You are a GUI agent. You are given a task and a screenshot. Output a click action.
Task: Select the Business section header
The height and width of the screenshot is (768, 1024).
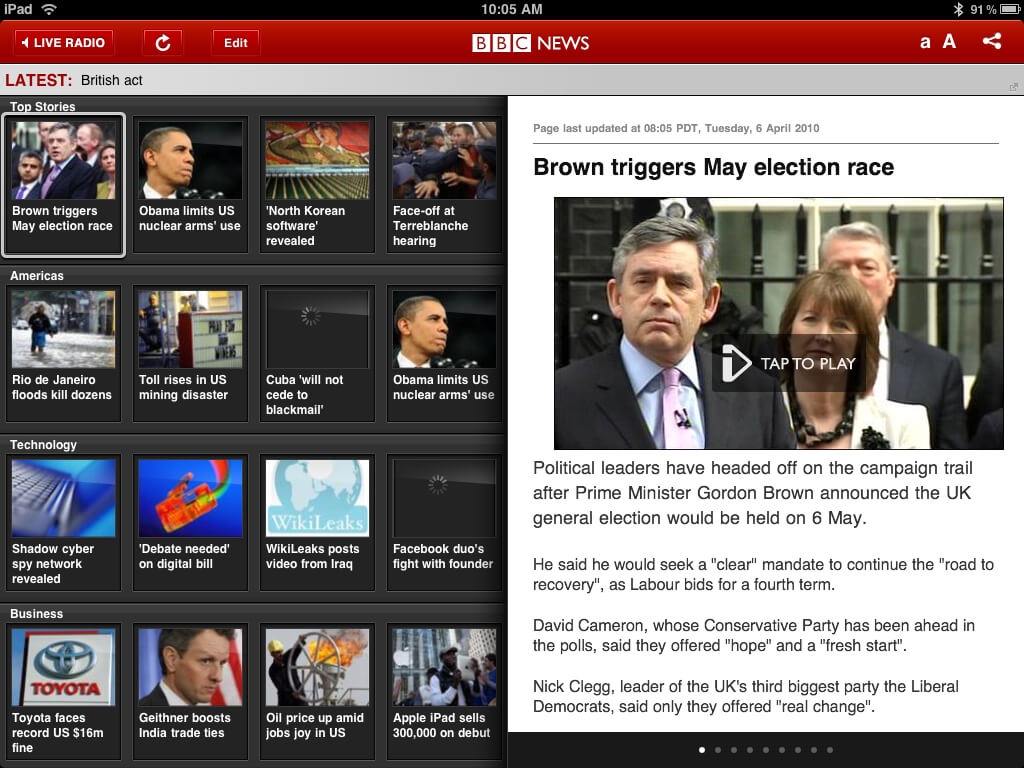37,614
